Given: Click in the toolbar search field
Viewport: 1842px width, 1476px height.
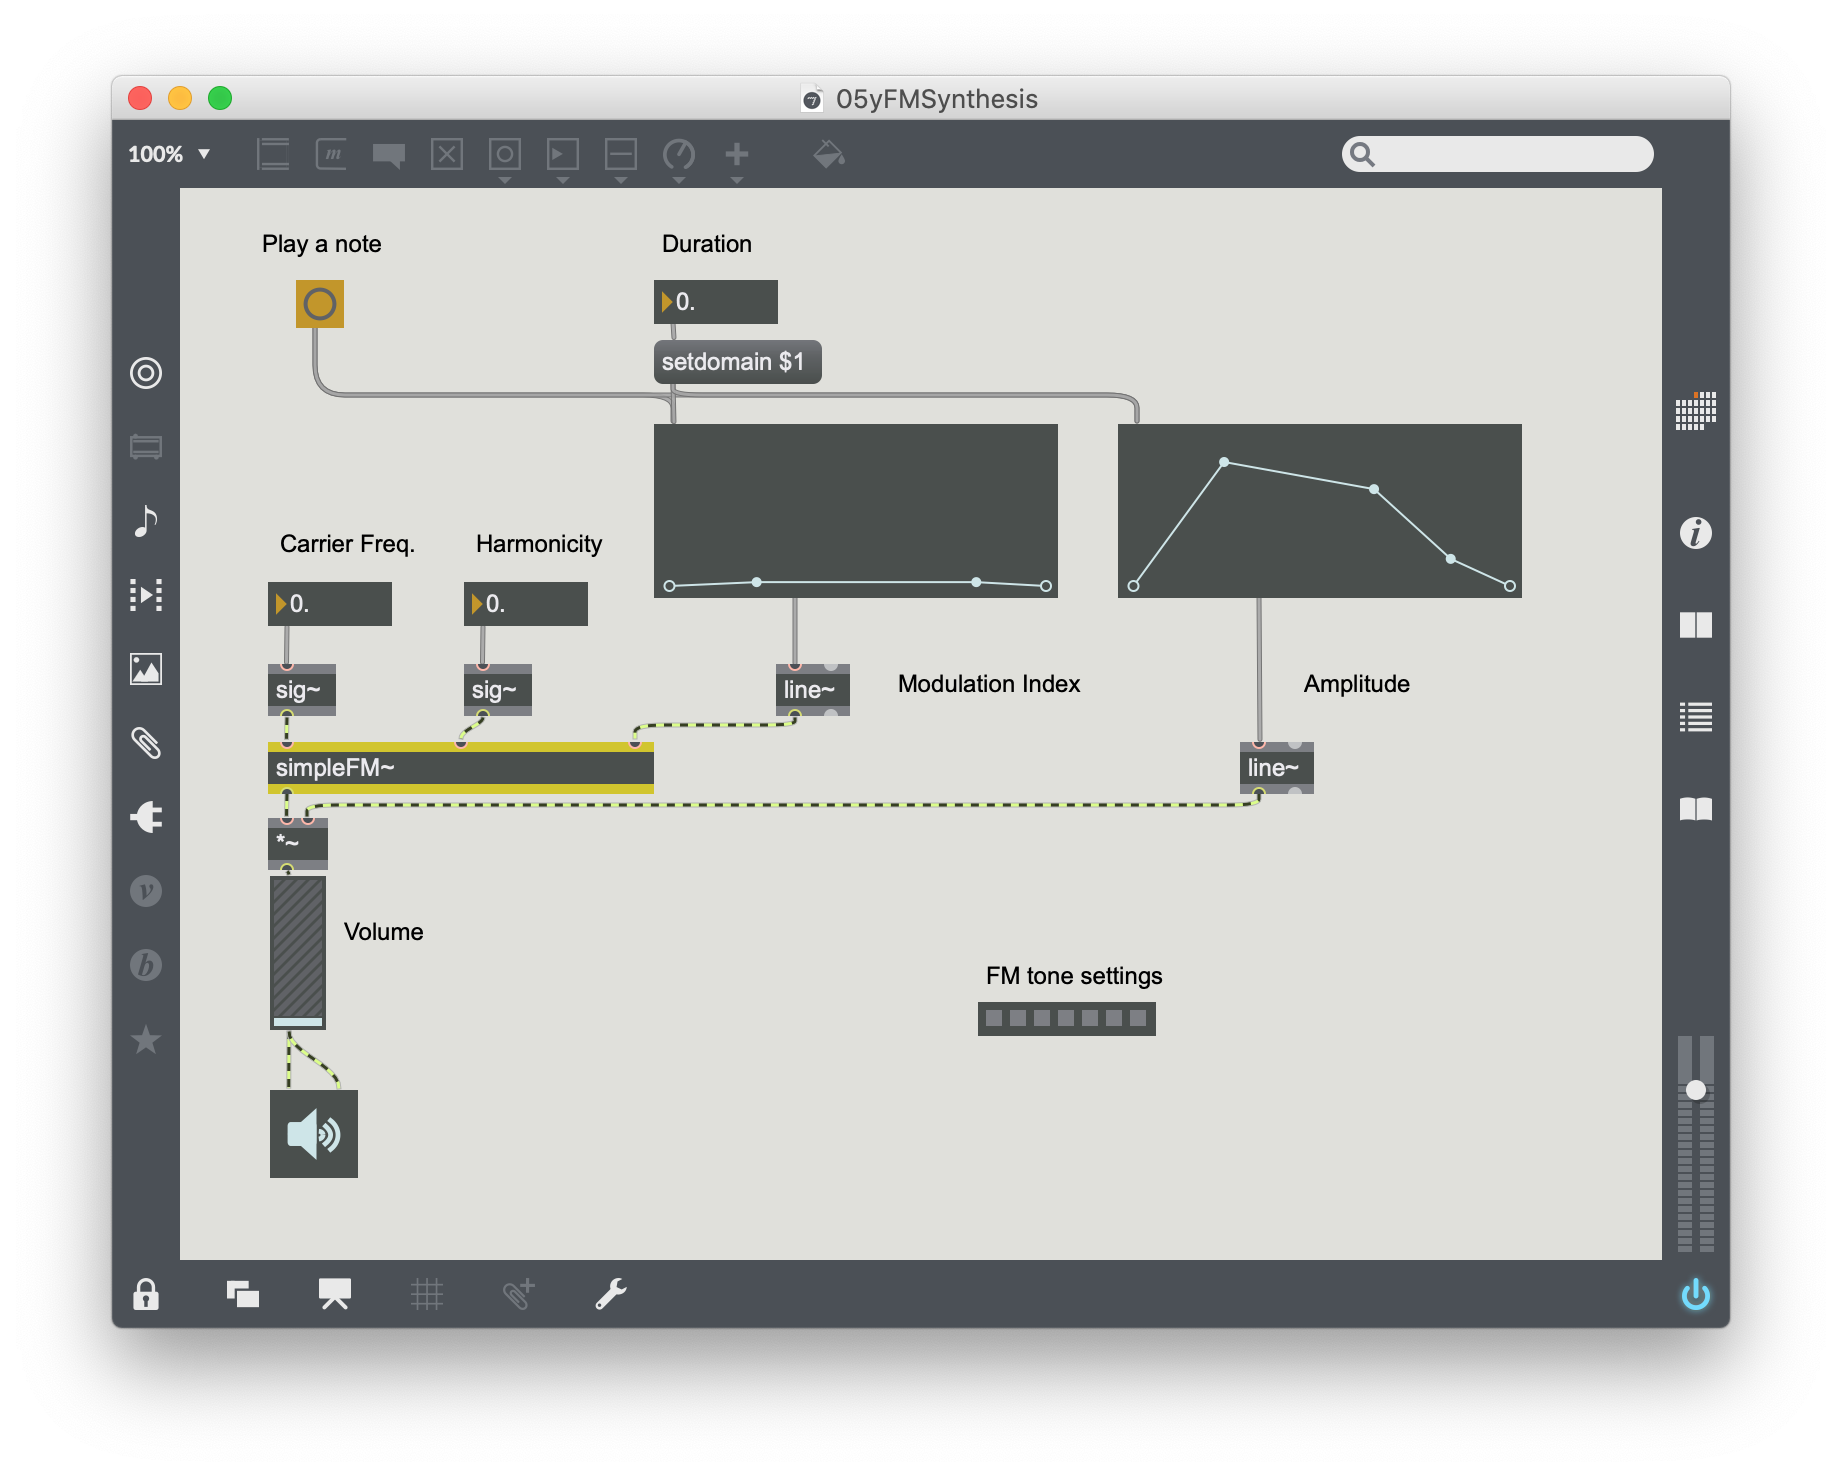Looking at the screenshot, I should (1497, 154).
